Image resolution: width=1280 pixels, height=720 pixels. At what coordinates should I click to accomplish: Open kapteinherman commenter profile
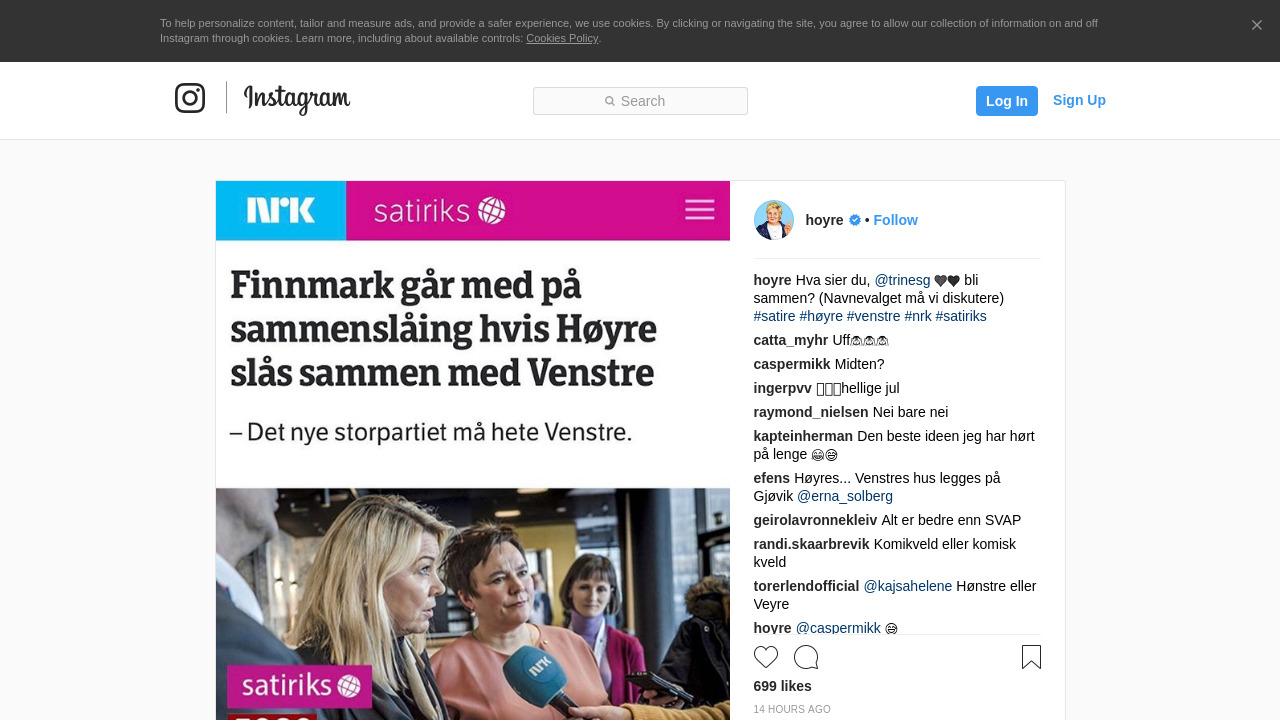pyautogui.click(x=803, y=436)
